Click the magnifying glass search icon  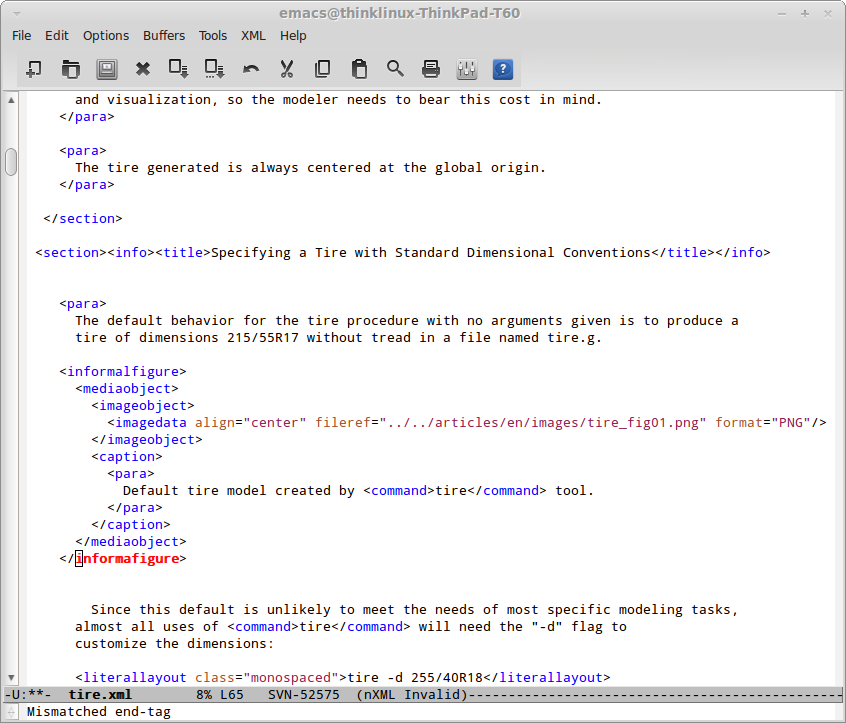pos(395,69)
